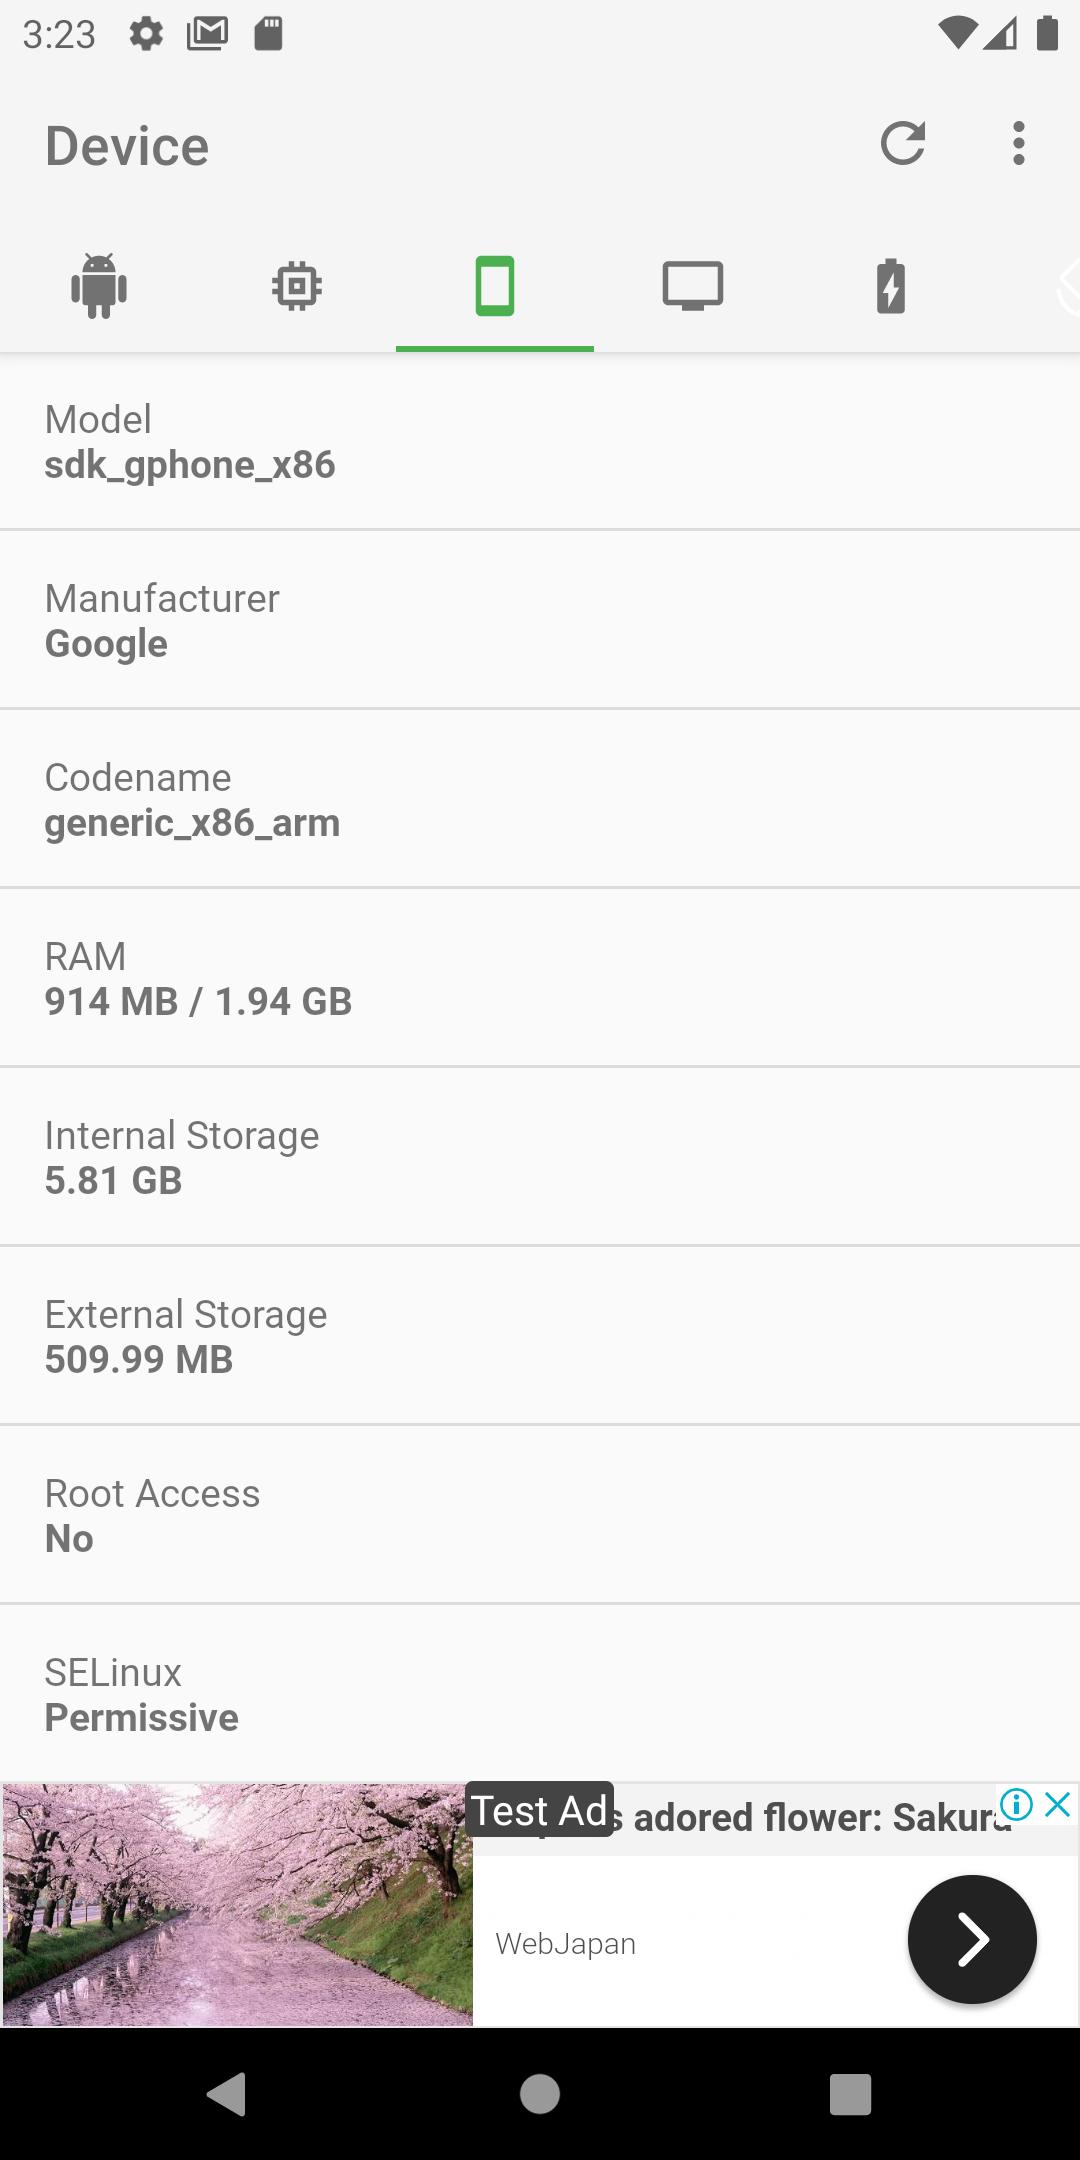Tap the SELinux Permissive row
This screenshot has height=2160, width=1080.
coord(540,1694)
